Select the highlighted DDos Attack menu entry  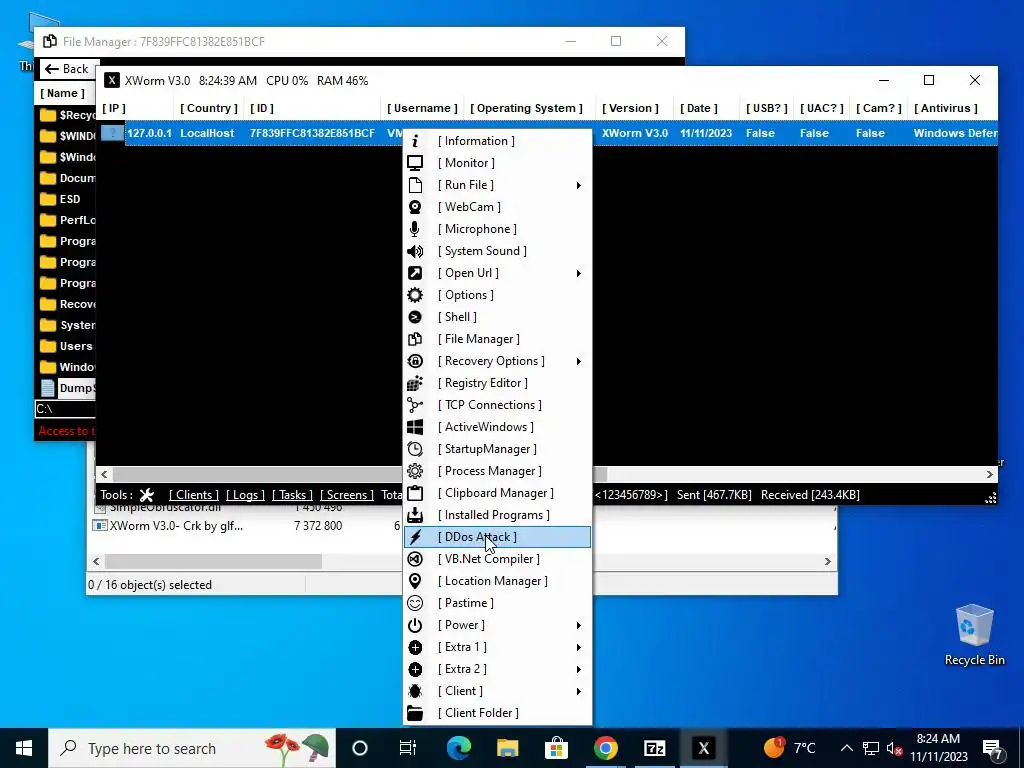pos(498,537)
